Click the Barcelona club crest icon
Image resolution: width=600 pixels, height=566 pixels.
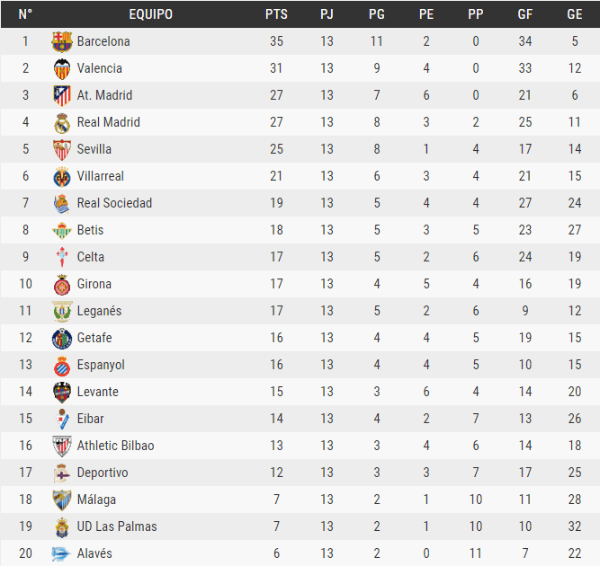(x=62, y=42)
